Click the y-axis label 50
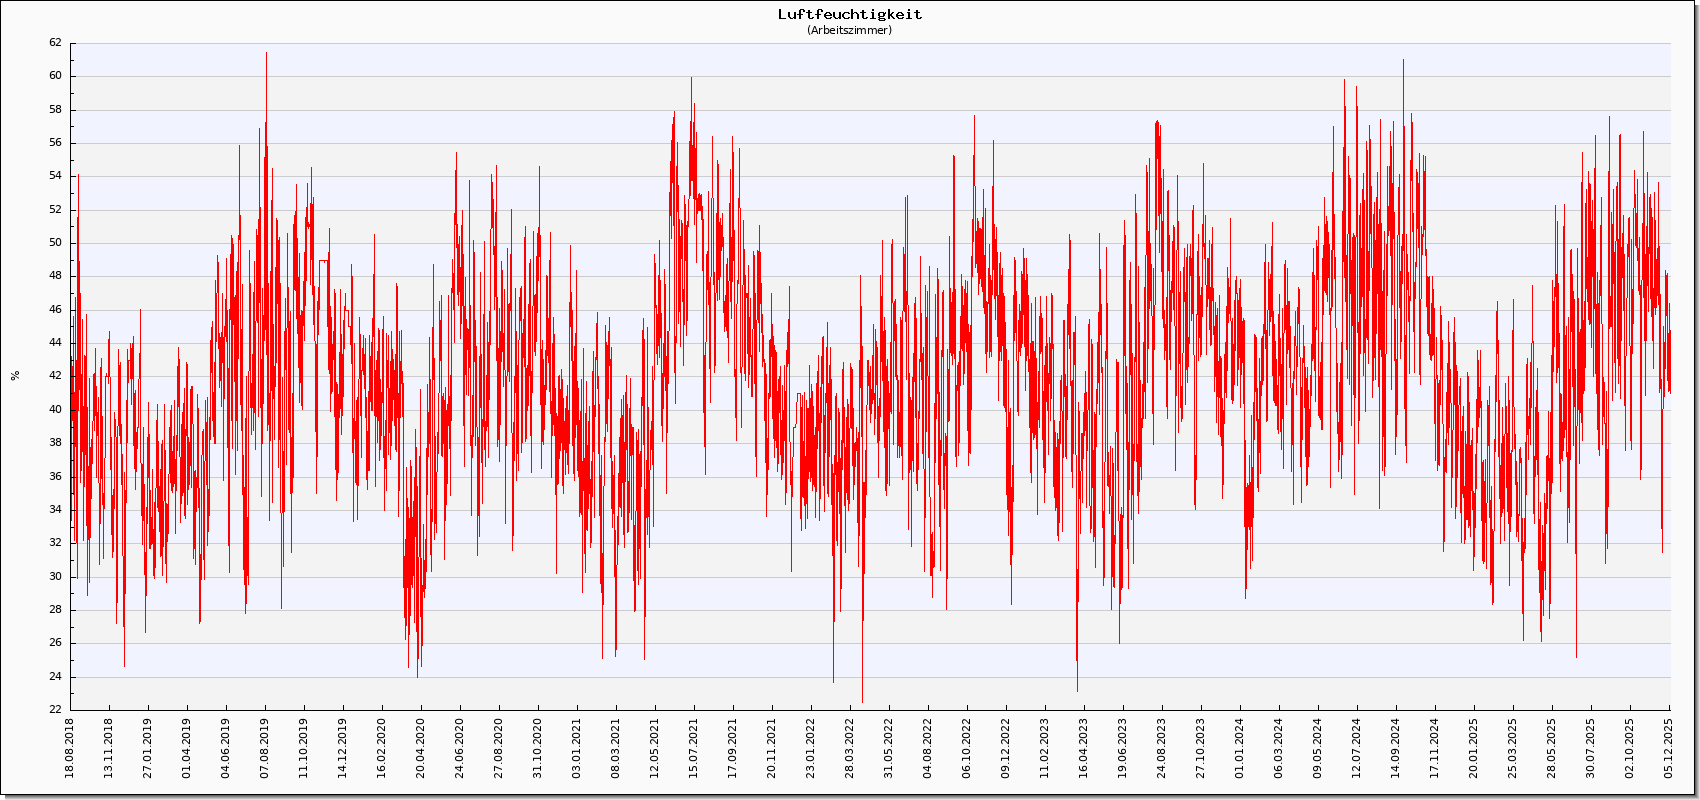 (x=55, y=243)
